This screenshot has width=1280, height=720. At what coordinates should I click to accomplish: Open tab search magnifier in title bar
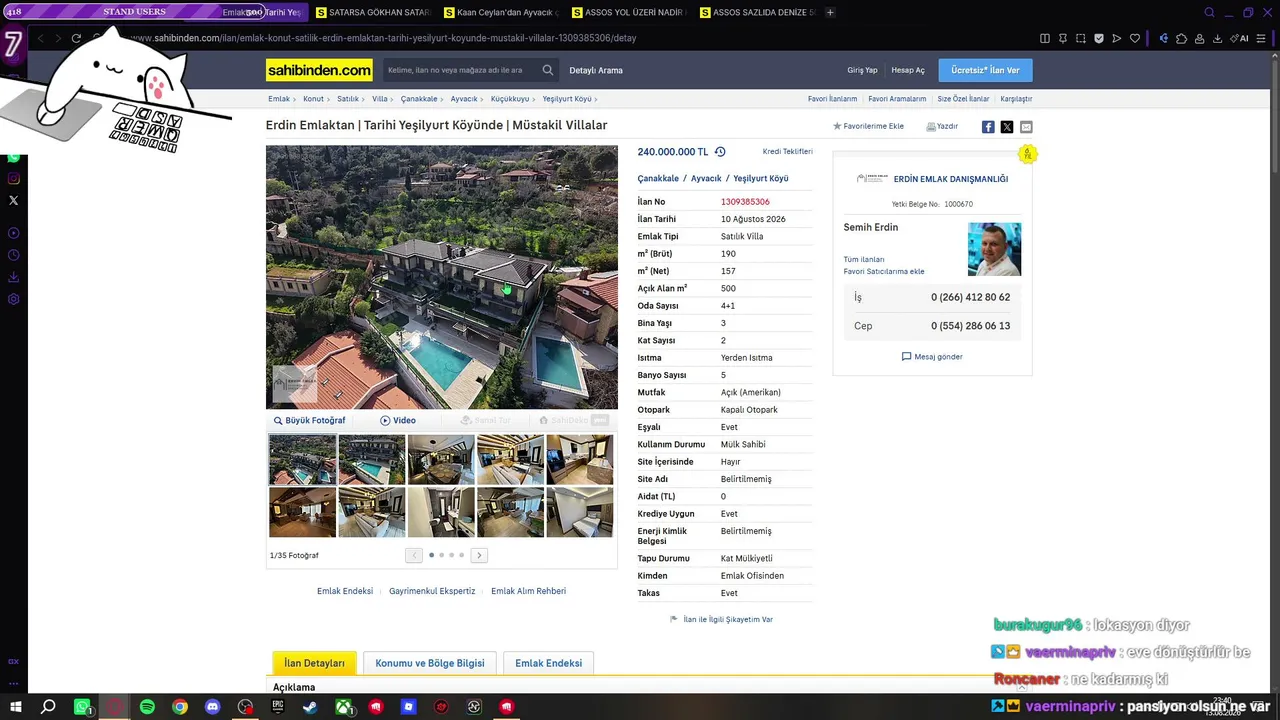(1210, 12)
